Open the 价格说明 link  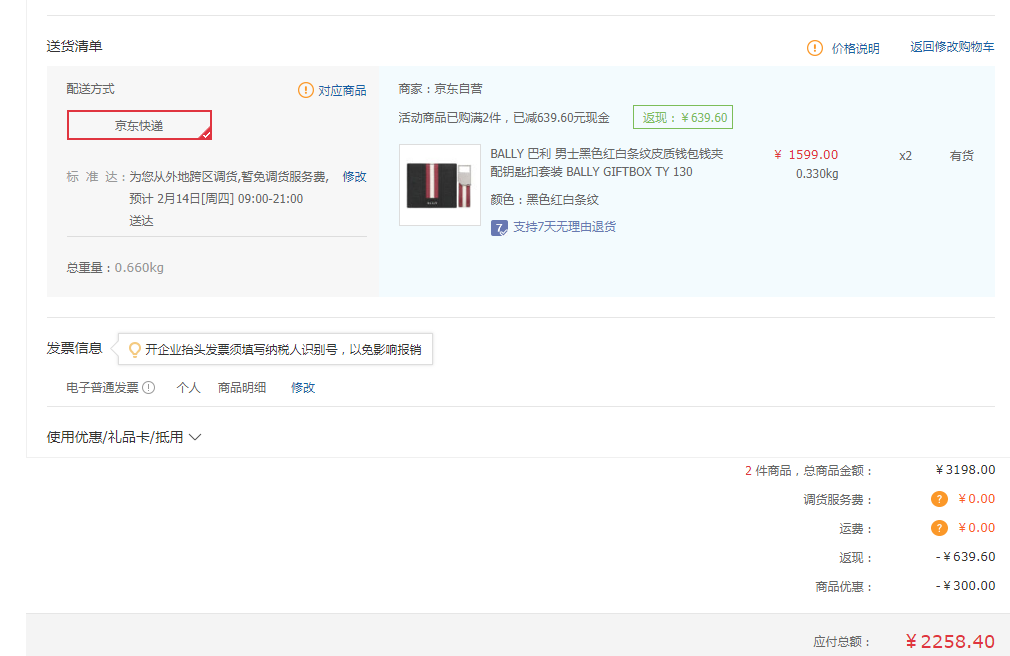click(855, 48)
